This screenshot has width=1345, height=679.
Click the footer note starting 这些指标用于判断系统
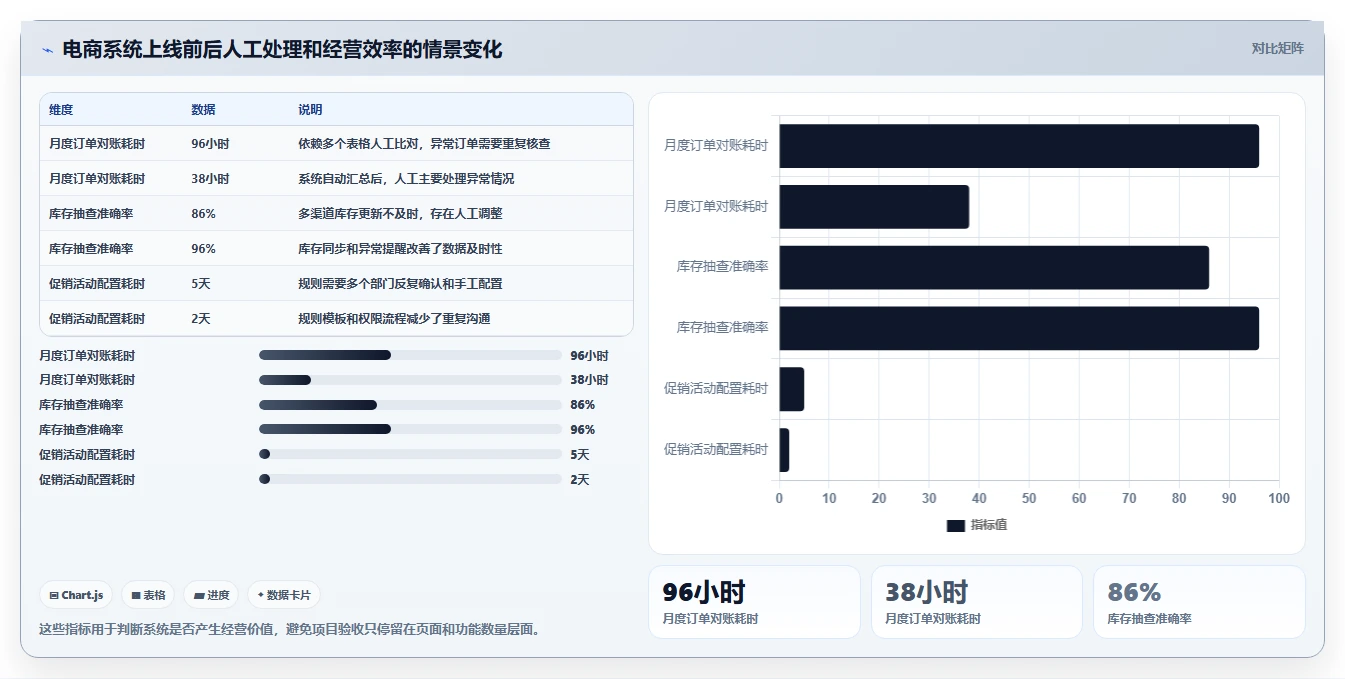click(290, 630)
